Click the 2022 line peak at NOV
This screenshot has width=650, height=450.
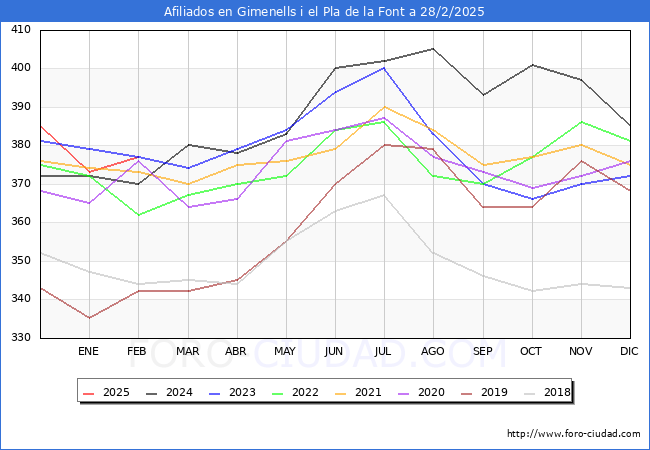pos(582,122)
